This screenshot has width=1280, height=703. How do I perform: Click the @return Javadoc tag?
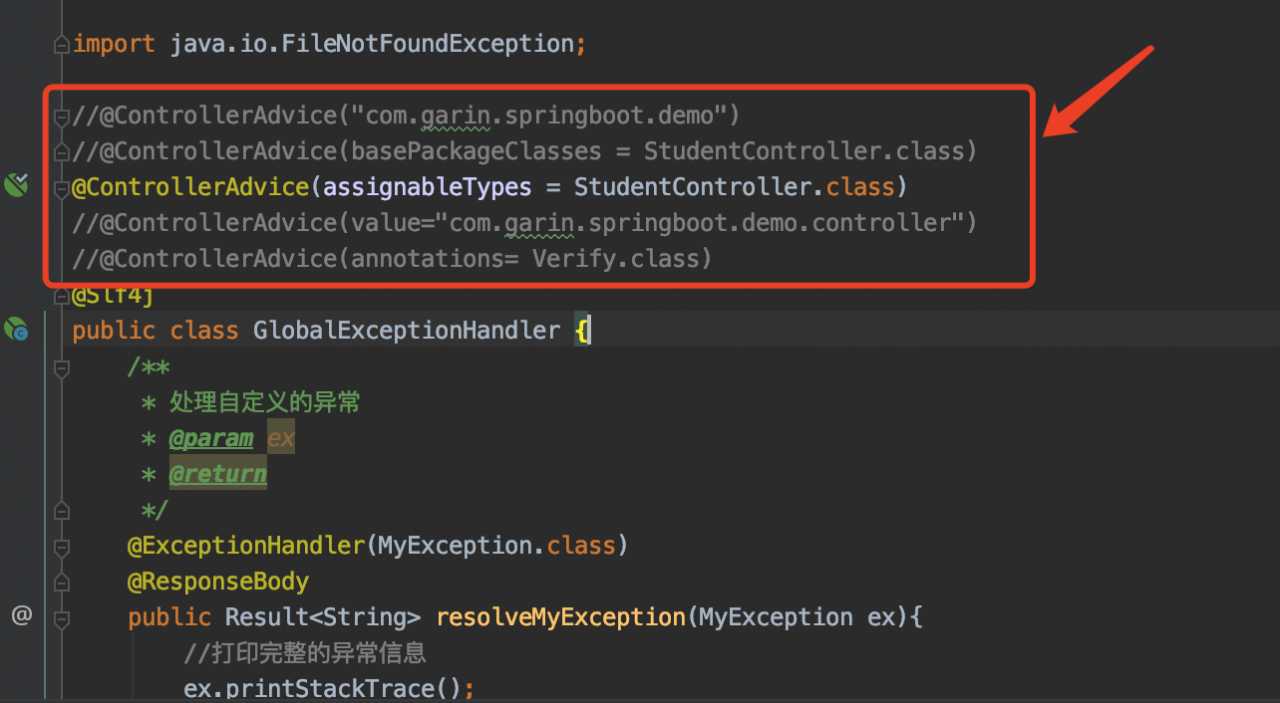coord(217,474)
